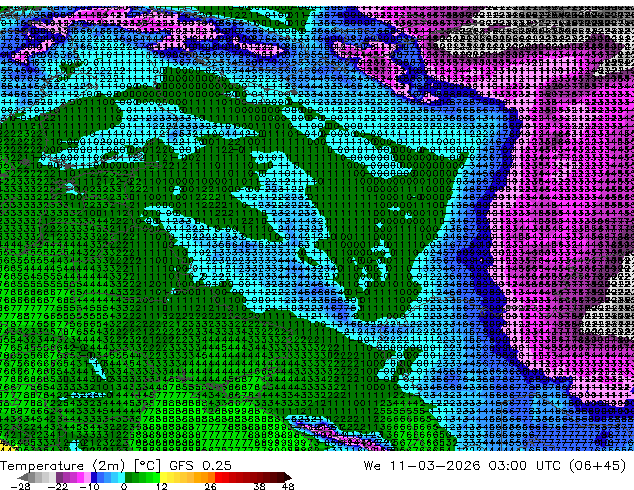Click the dark purple legend swatch above -22
Viewport: 634px width, 490px height.
tap(59, 477)
